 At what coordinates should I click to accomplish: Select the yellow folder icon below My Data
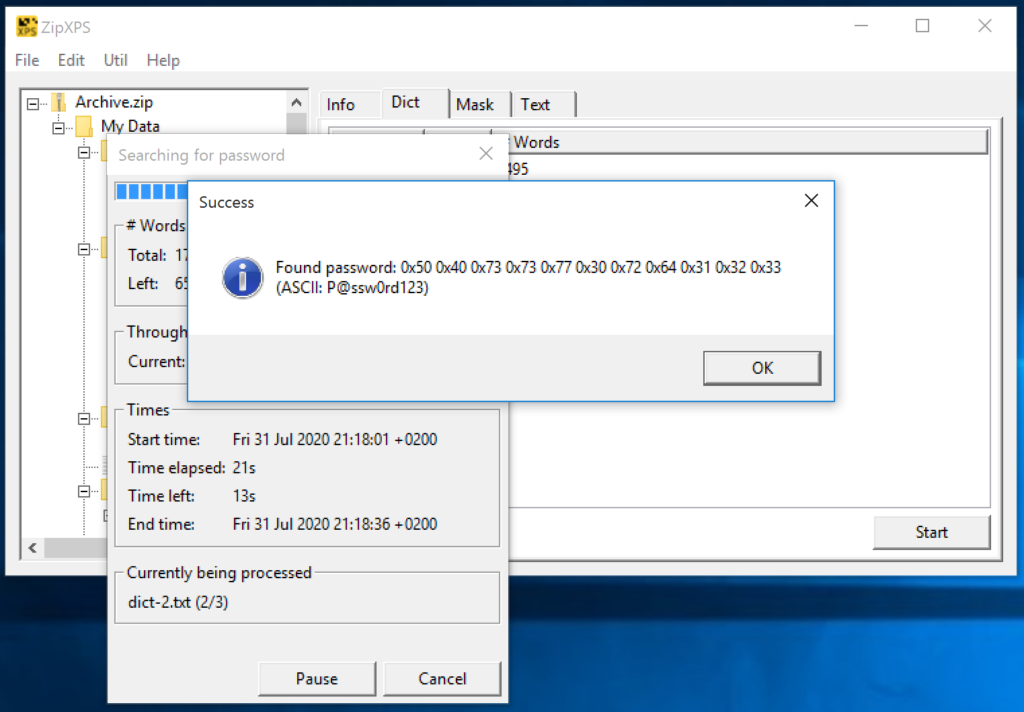click(106, 151)
